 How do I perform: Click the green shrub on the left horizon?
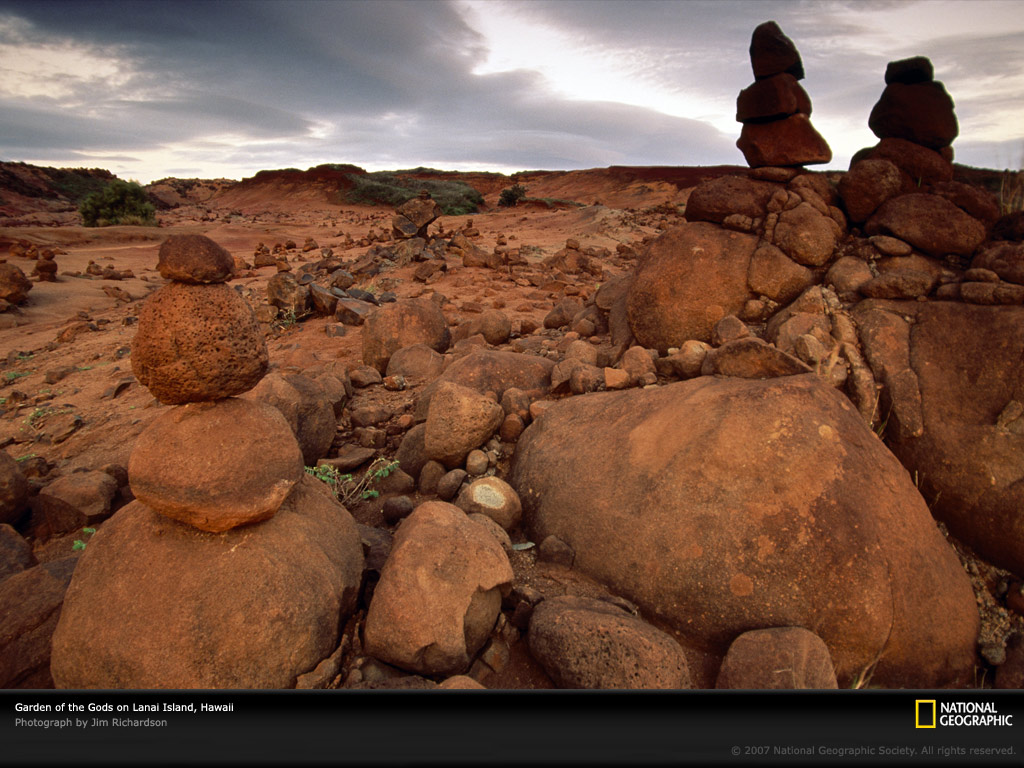point(117,204)
